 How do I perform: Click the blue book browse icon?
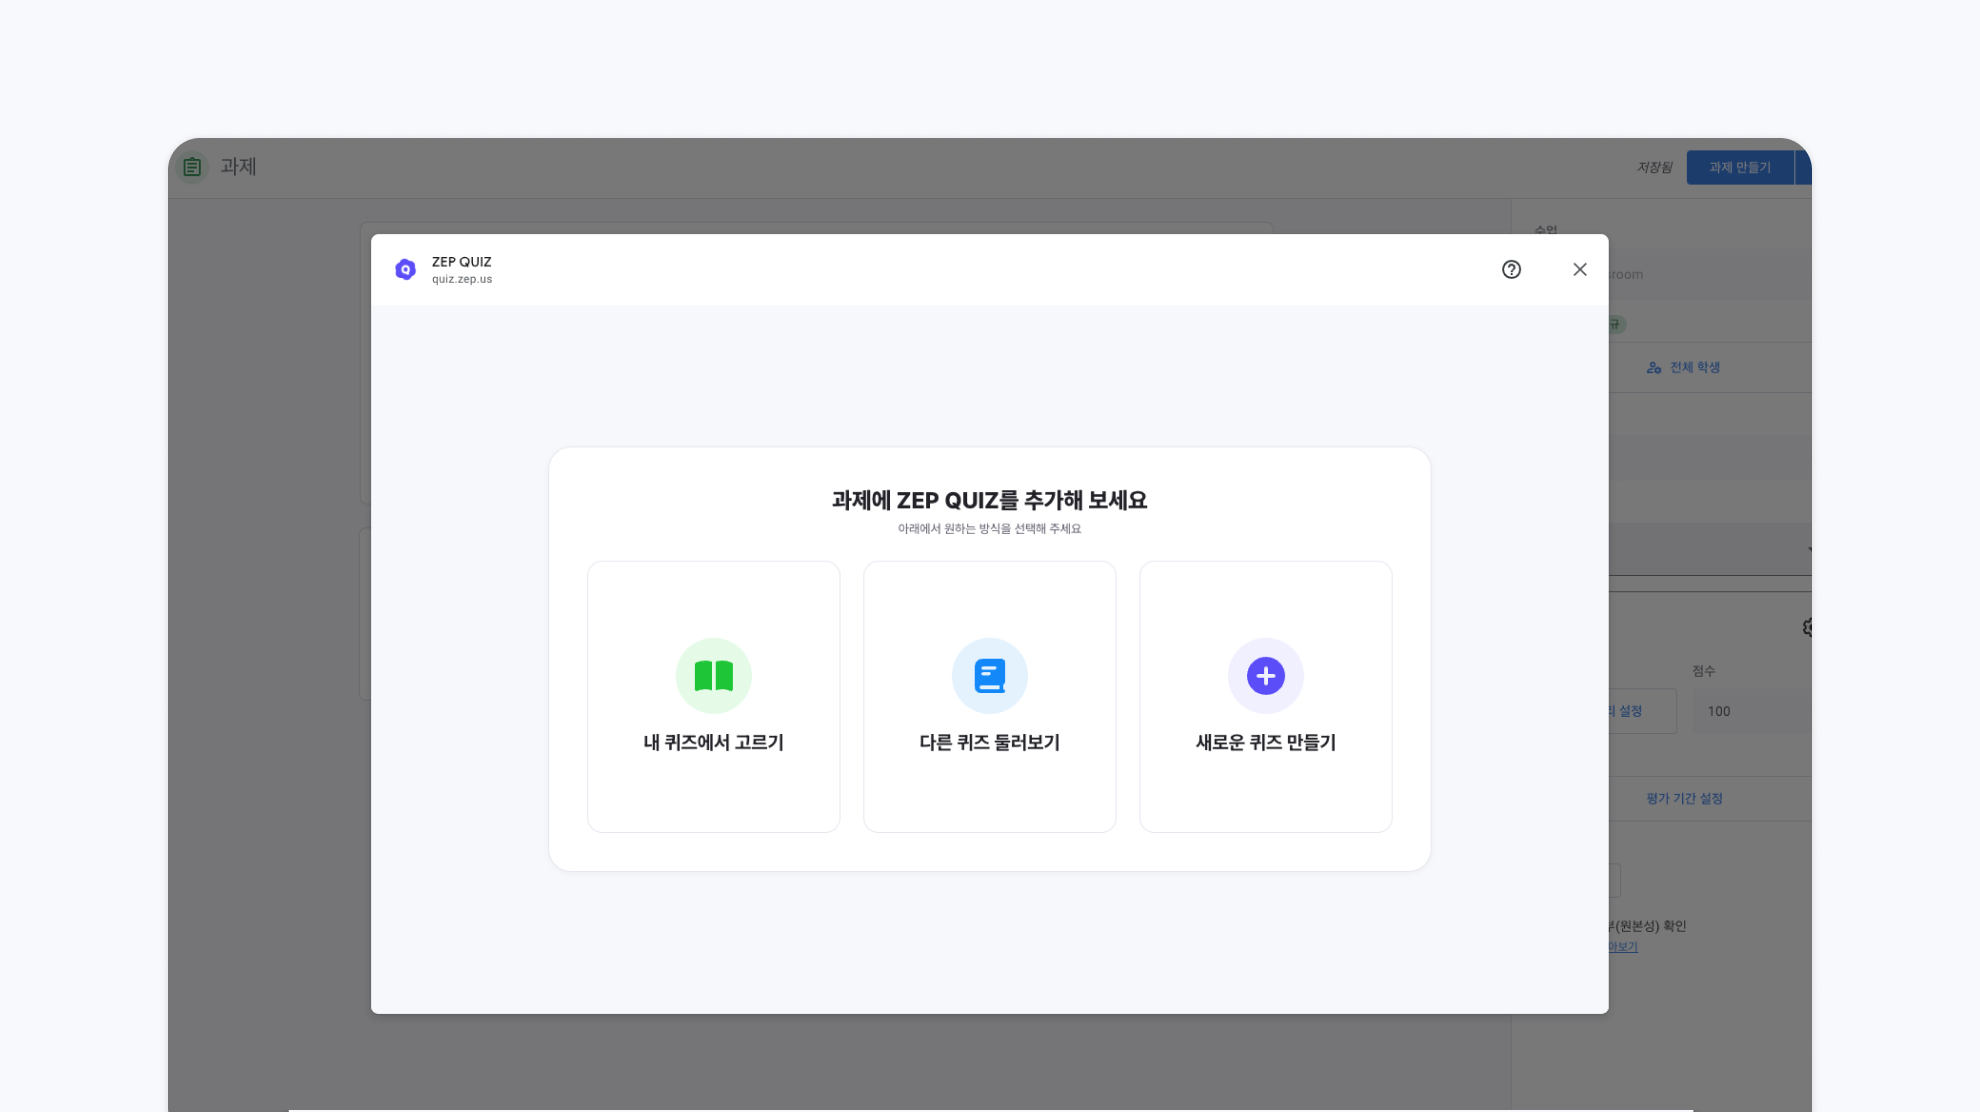(989, 676)
